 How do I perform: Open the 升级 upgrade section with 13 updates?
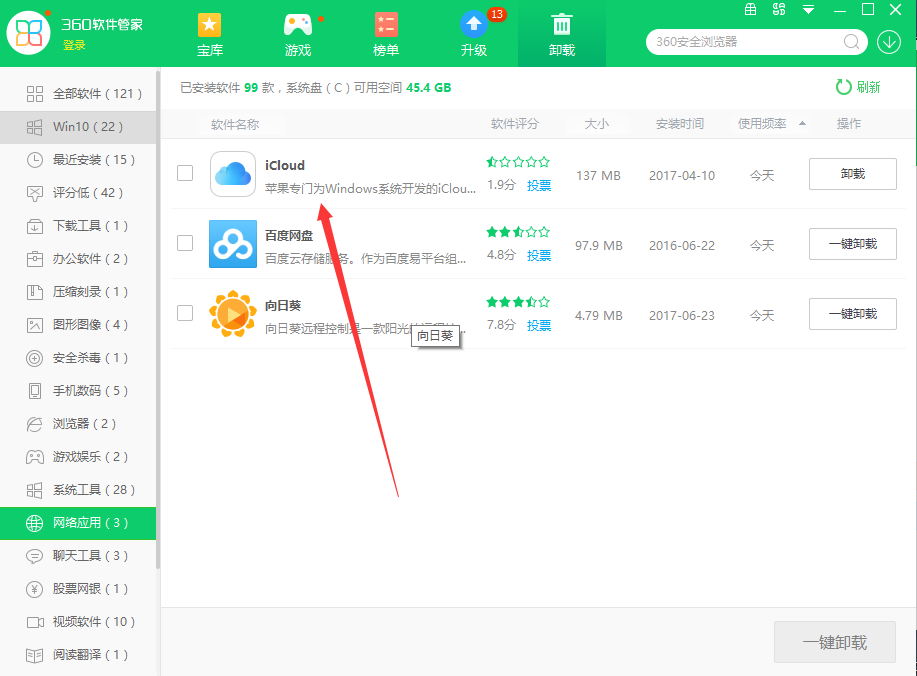pos(473,33)
